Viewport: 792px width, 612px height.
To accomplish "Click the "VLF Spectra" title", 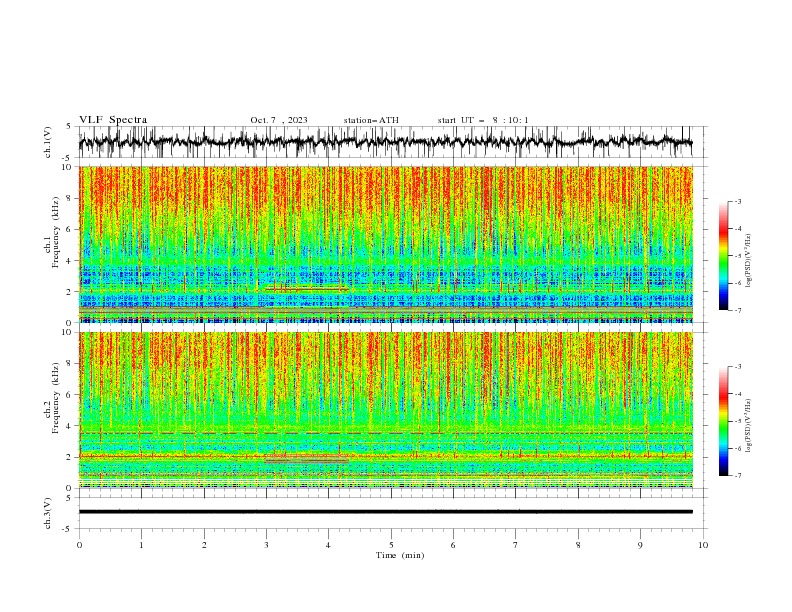I will tap(113, 120).
